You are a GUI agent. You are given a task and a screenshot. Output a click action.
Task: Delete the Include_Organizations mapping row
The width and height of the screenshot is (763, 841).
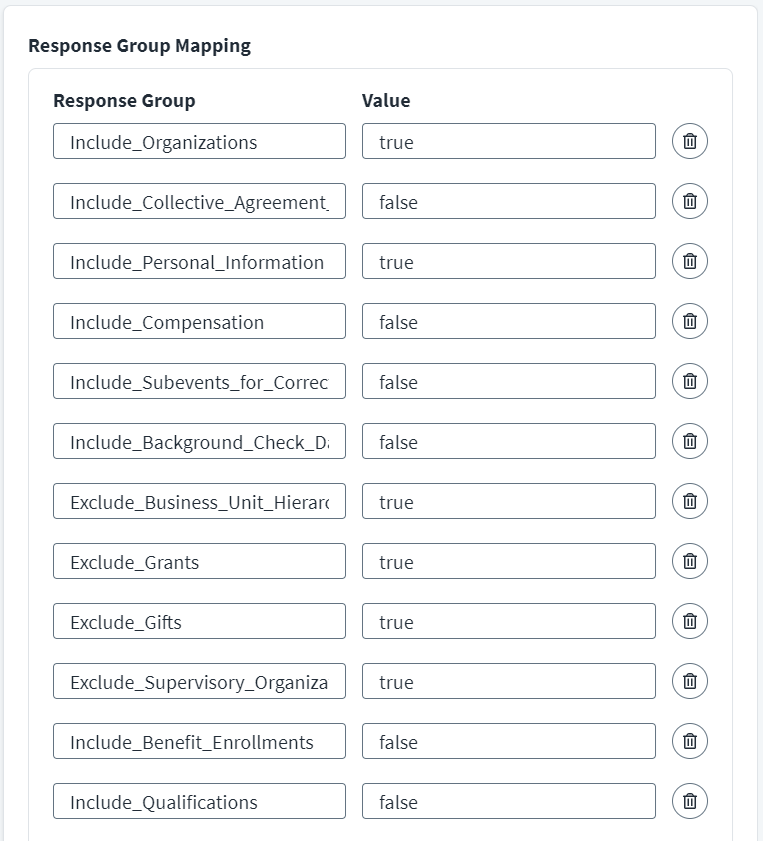[689, 141]
